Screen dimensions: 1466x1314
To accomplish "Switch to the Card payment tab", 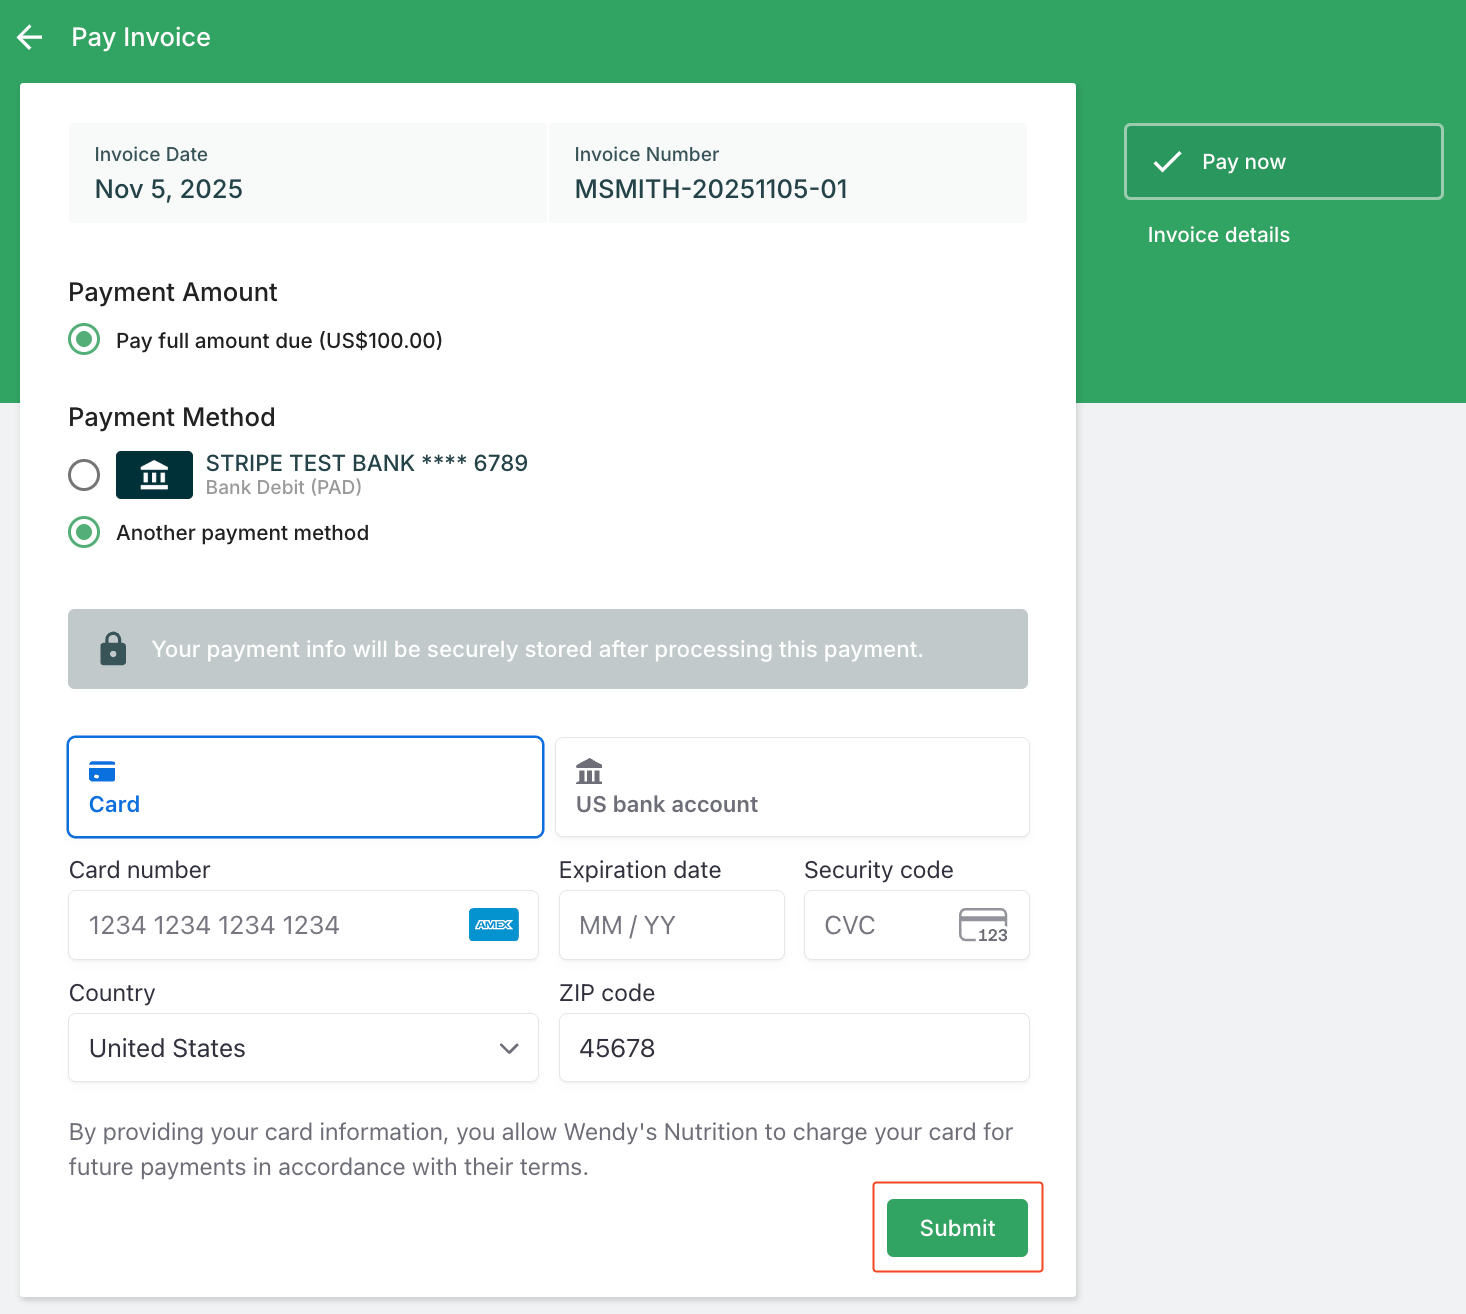I will (x=305, y=787).
